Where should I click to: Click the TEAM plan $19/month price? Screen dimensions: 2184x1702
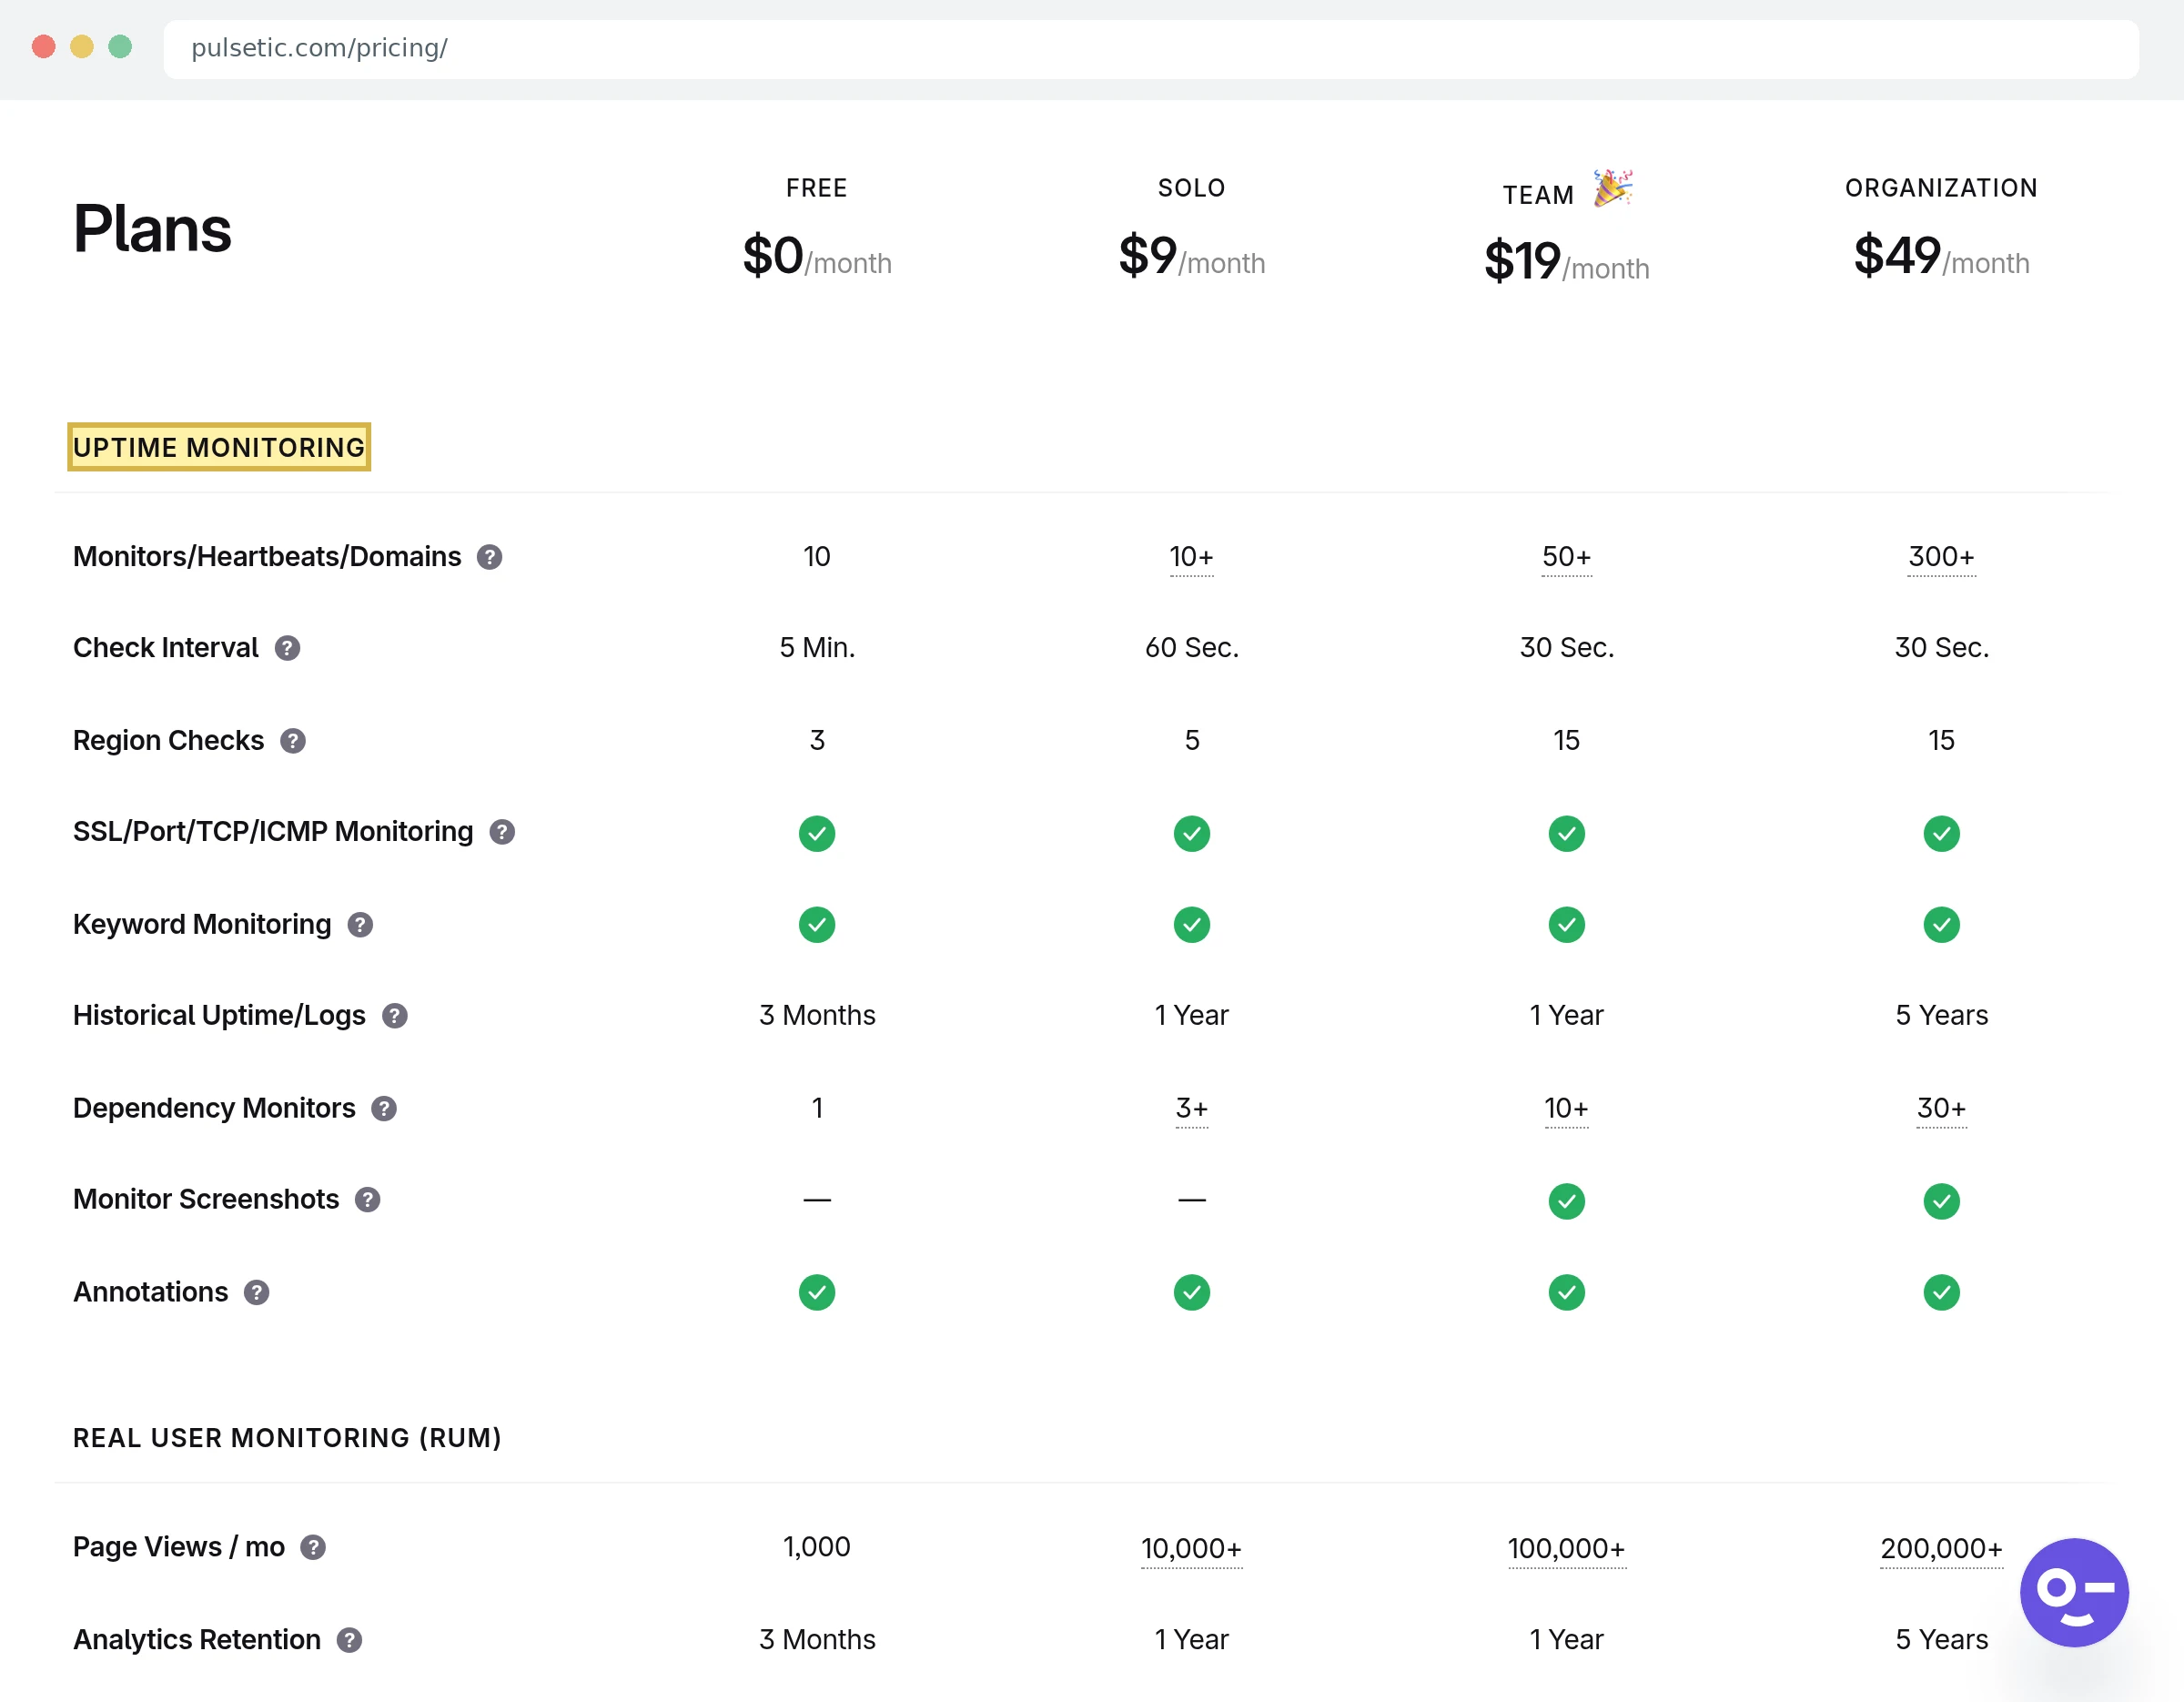click(1566, 261)
